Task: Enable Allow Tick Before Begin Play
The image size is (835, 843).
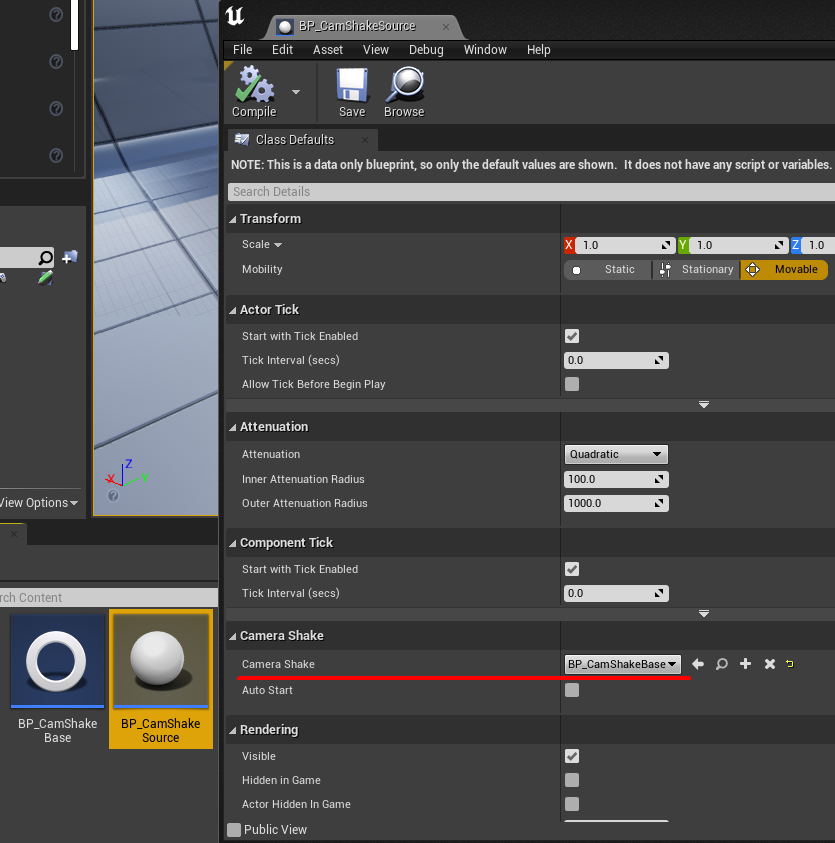Action: (572, 384)
